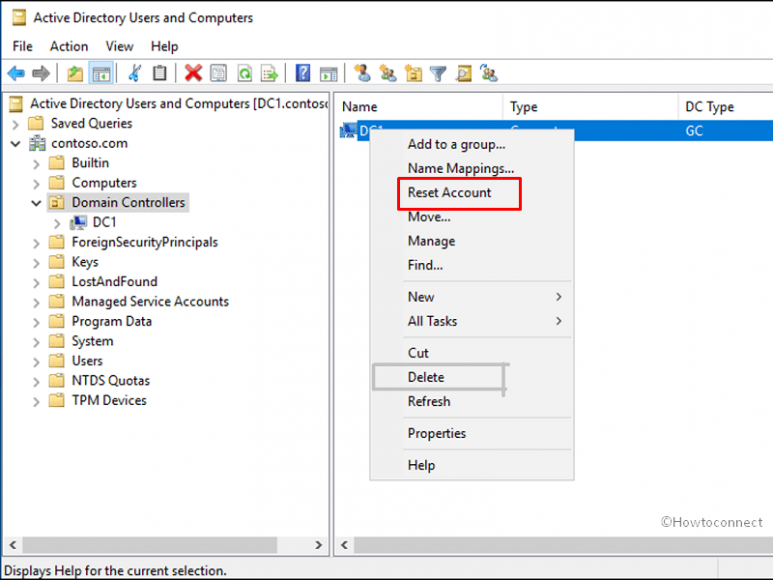Expand the Builtin container
The image size is (773, 580).
[36, 164]
